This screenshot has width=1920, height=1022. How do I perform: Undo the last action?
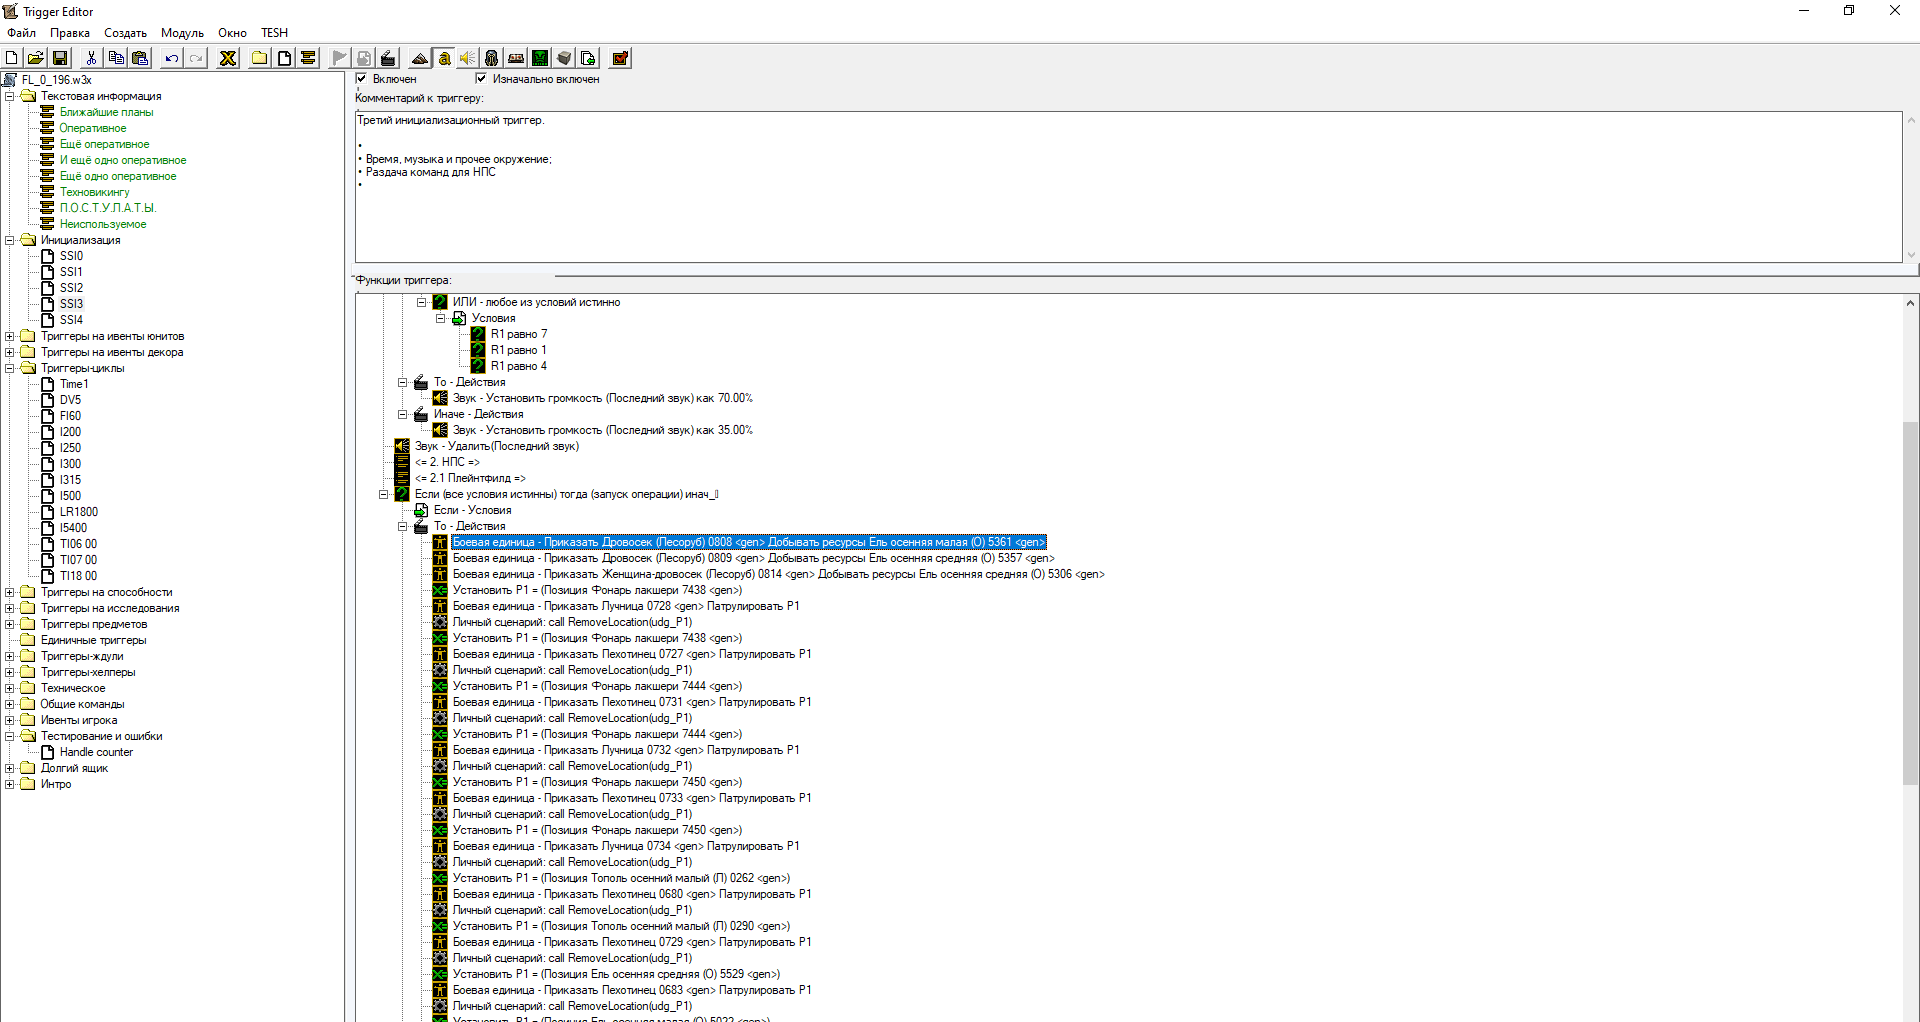coord(172,58)
